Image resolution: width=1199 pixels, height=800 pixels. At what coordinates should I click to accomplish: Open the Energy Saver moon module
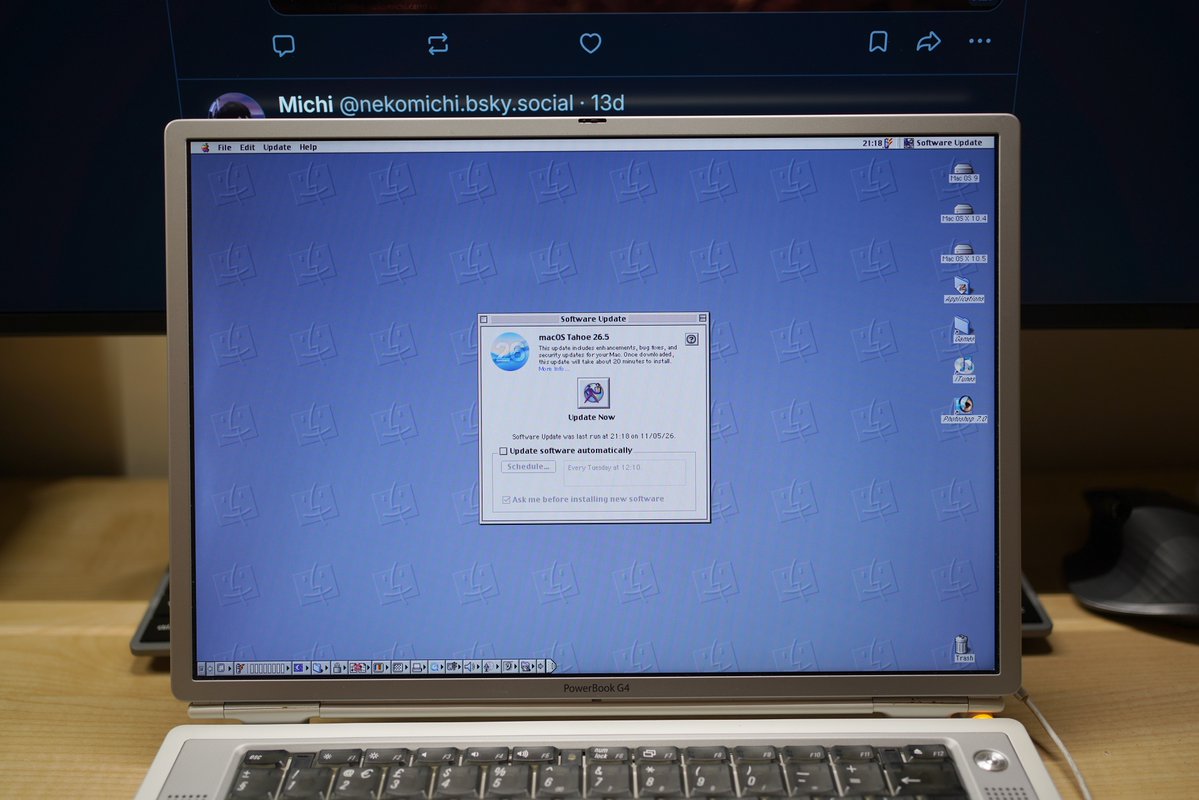[x=298, y=668]
